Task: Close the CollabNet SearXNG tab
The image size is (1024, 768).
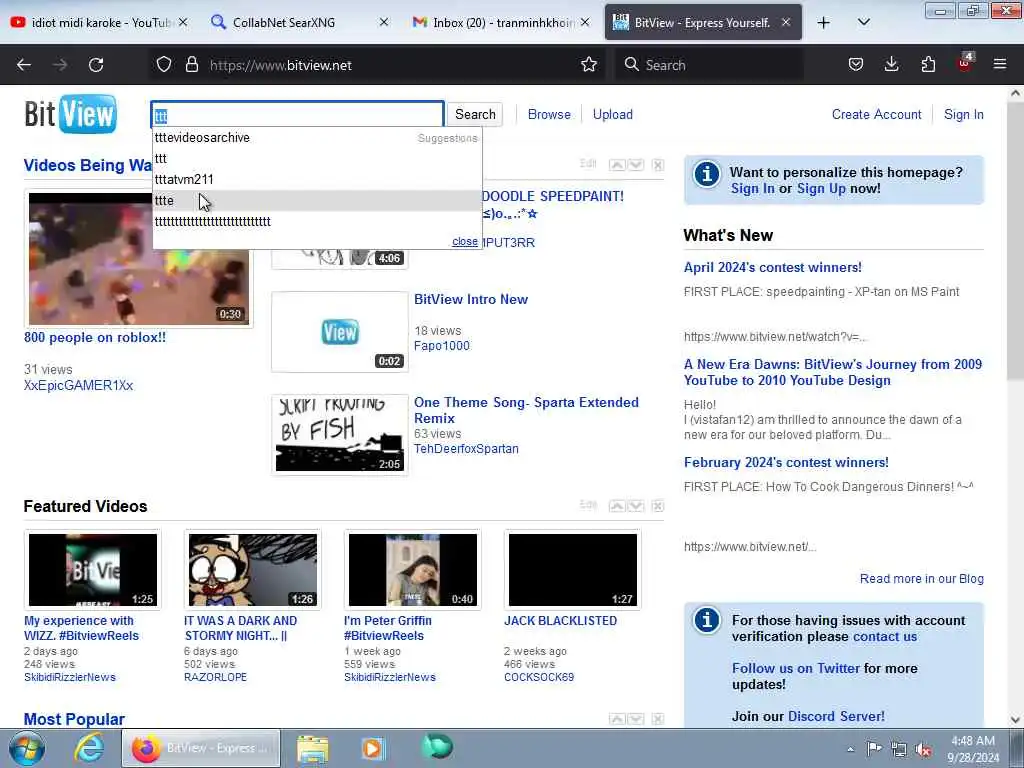Action: coord(384,22)
